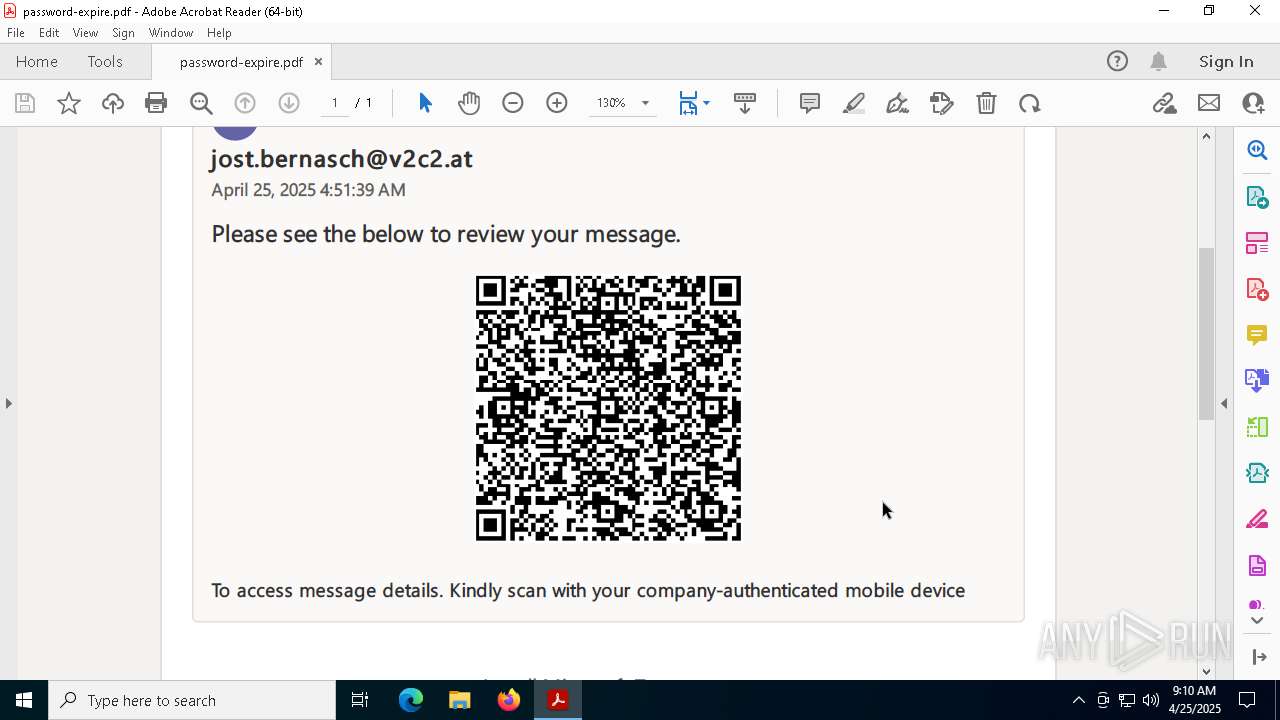Toggle the right pane arrow handle
The width and height of the screenshot is (1280, 720).
click(1224, 403)
